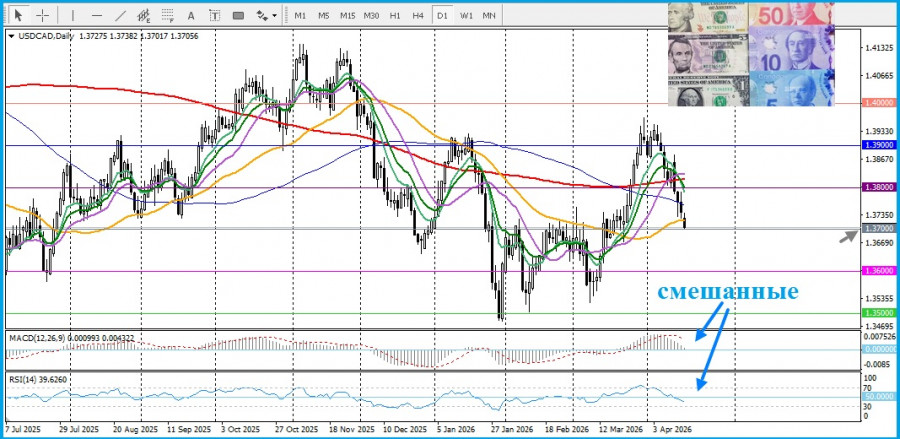
Task: Toggle the H4 timeframe
Action: coord(419,15)
